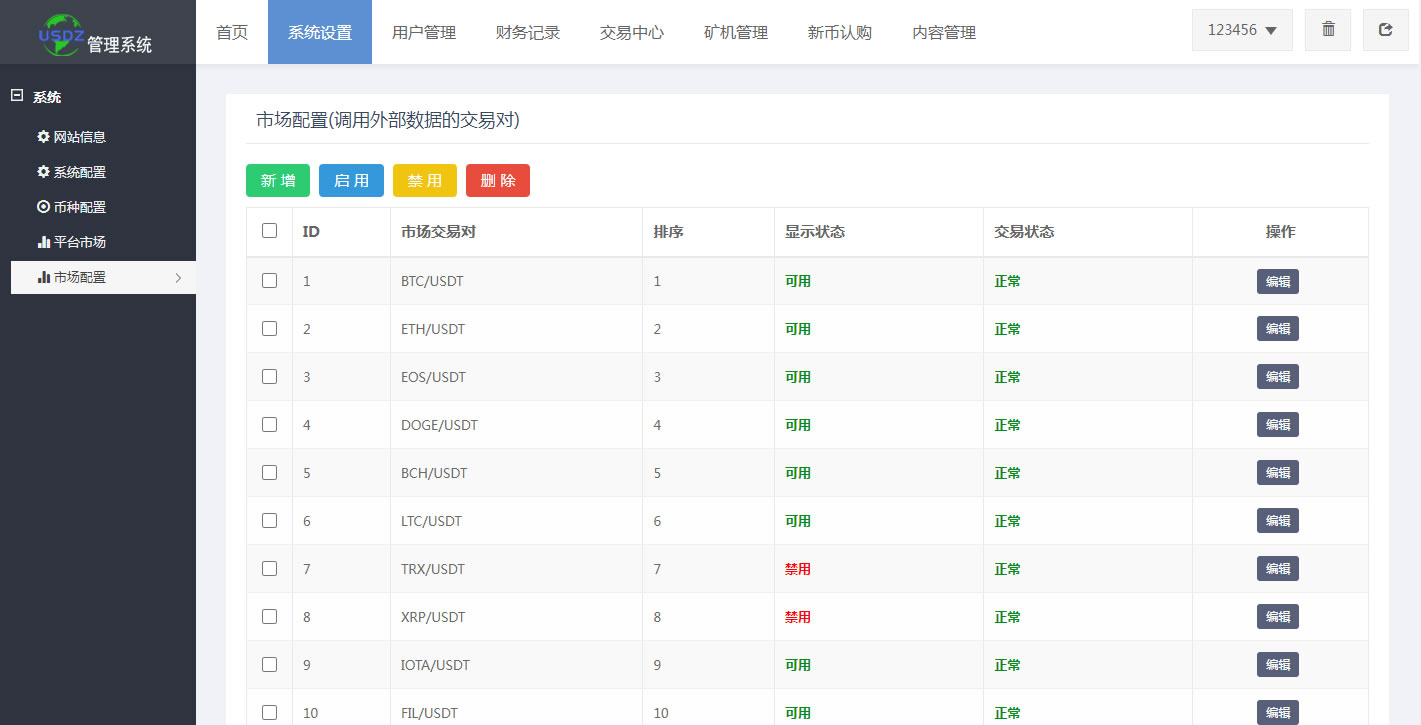Image resolution: width=1421 pixels, height=725 pixels.
Task: Check the box for ETH/USDT row
Action: pos(269,329)
